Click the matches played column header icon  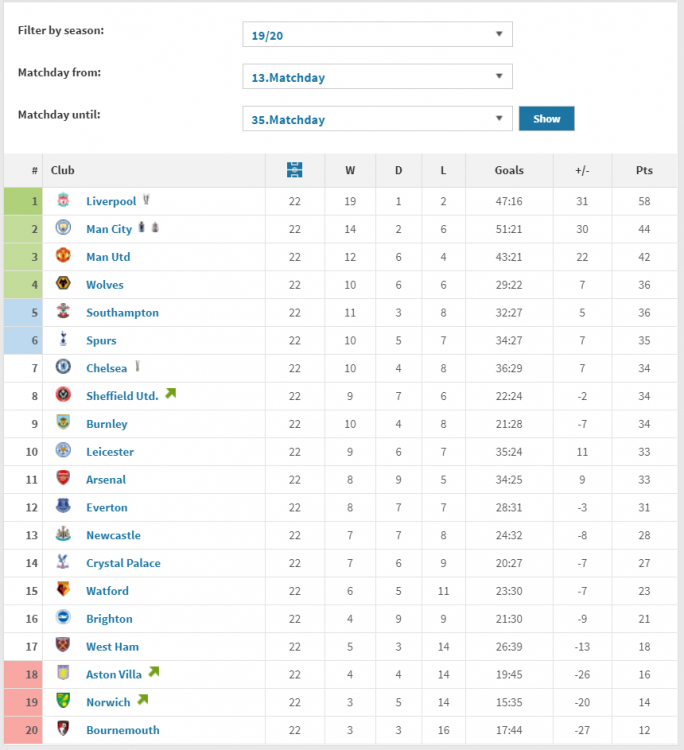click(x=294, y=170)
